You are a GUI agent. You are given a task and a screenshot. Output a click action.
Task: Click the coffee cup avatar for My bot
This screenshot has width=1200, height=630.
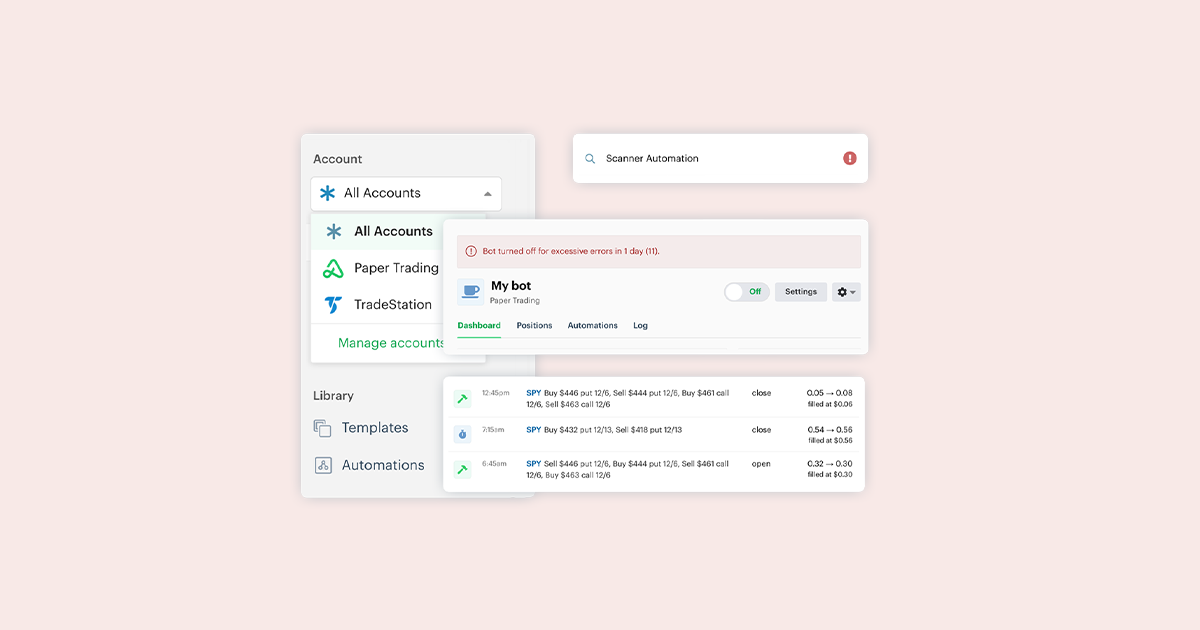point(470,291)
